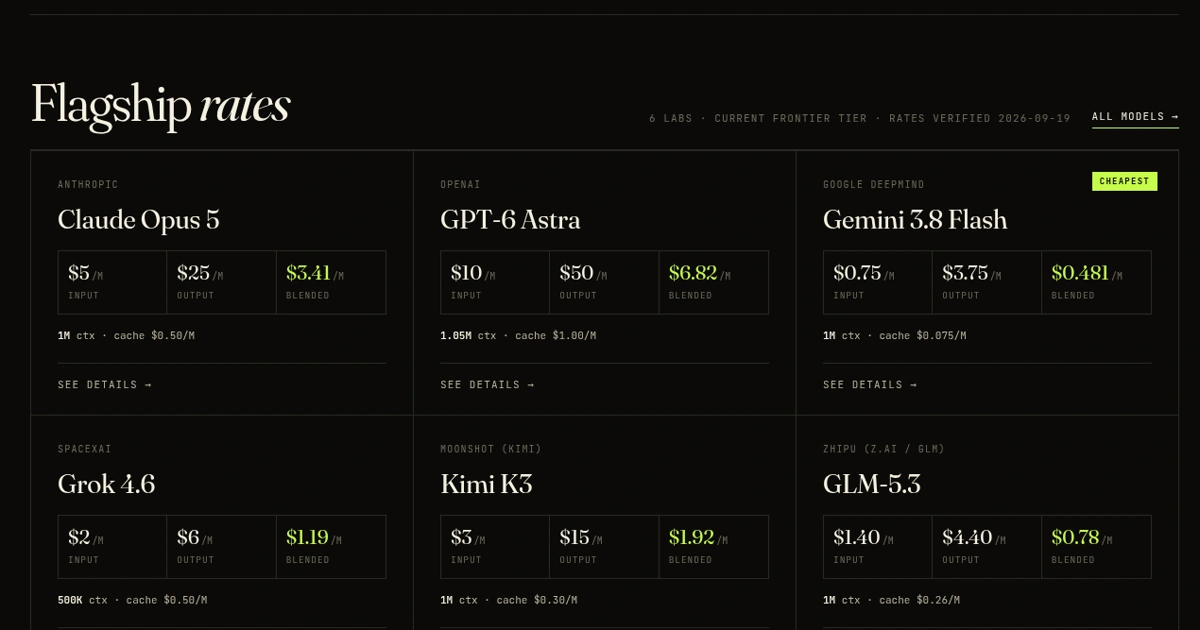Click the ZHIPU (Z.AI / GLM) label
Viewport: 1200px width, 630px height.
click(x=884, y=449)
